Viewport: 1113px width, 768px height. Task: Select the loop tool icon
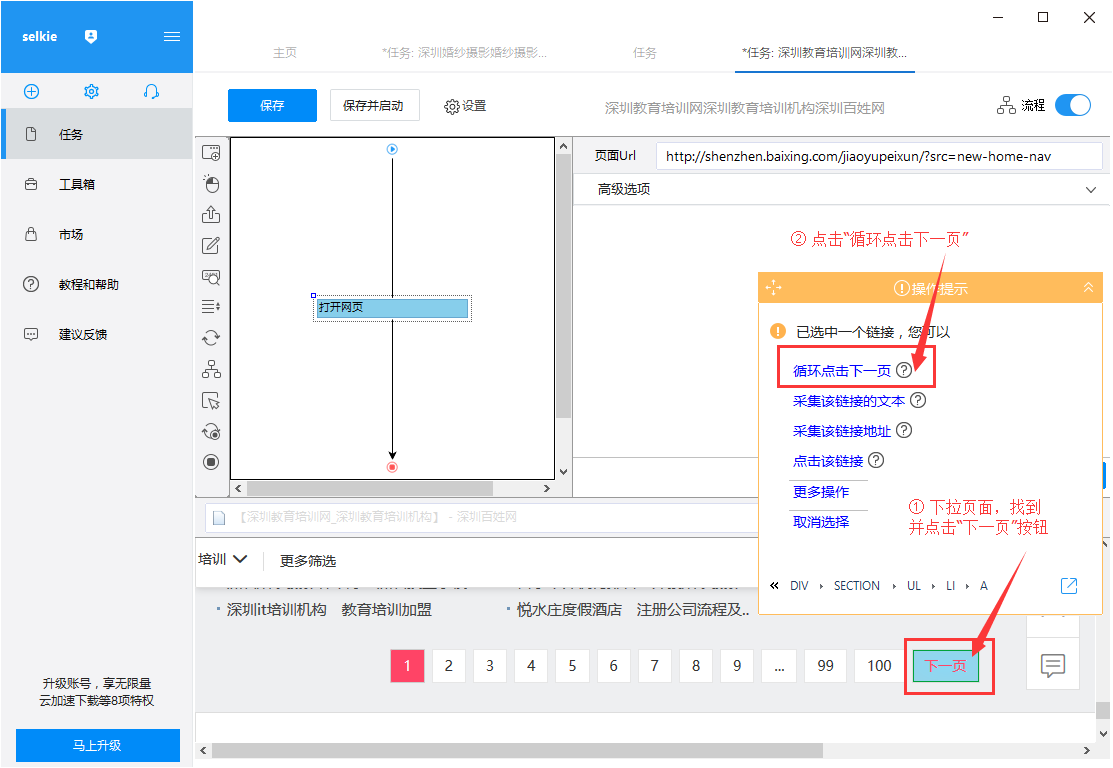(211, 338)
